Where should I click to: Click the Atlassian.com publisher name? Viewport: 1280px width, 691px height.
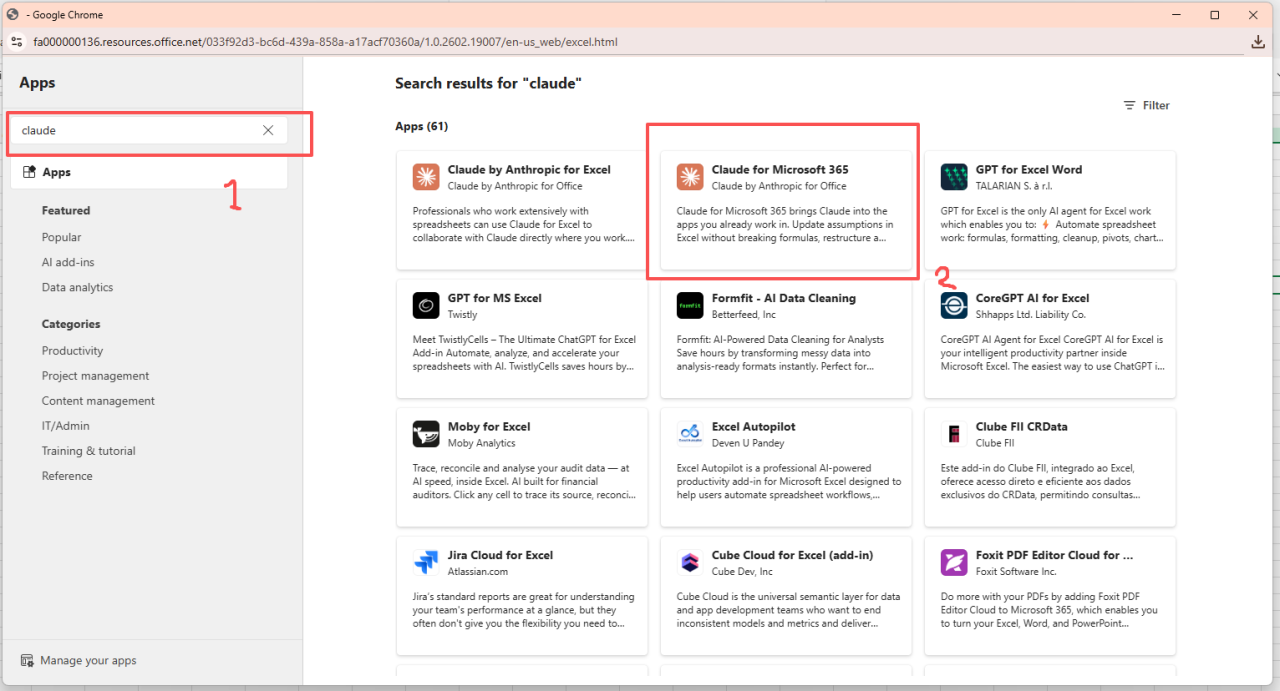pos(478,572)
